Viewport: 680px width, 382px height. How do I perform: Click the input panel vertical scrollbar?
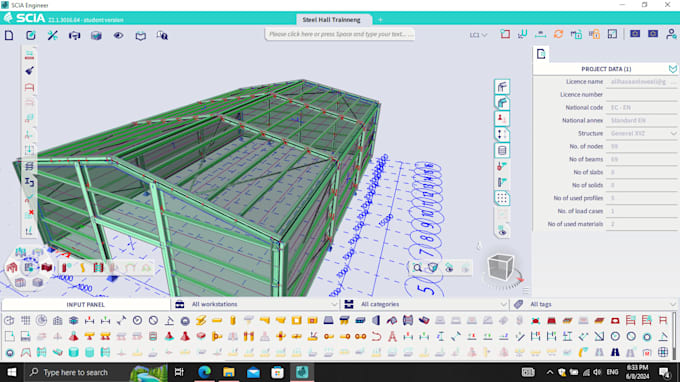click(x=674, y=336)
